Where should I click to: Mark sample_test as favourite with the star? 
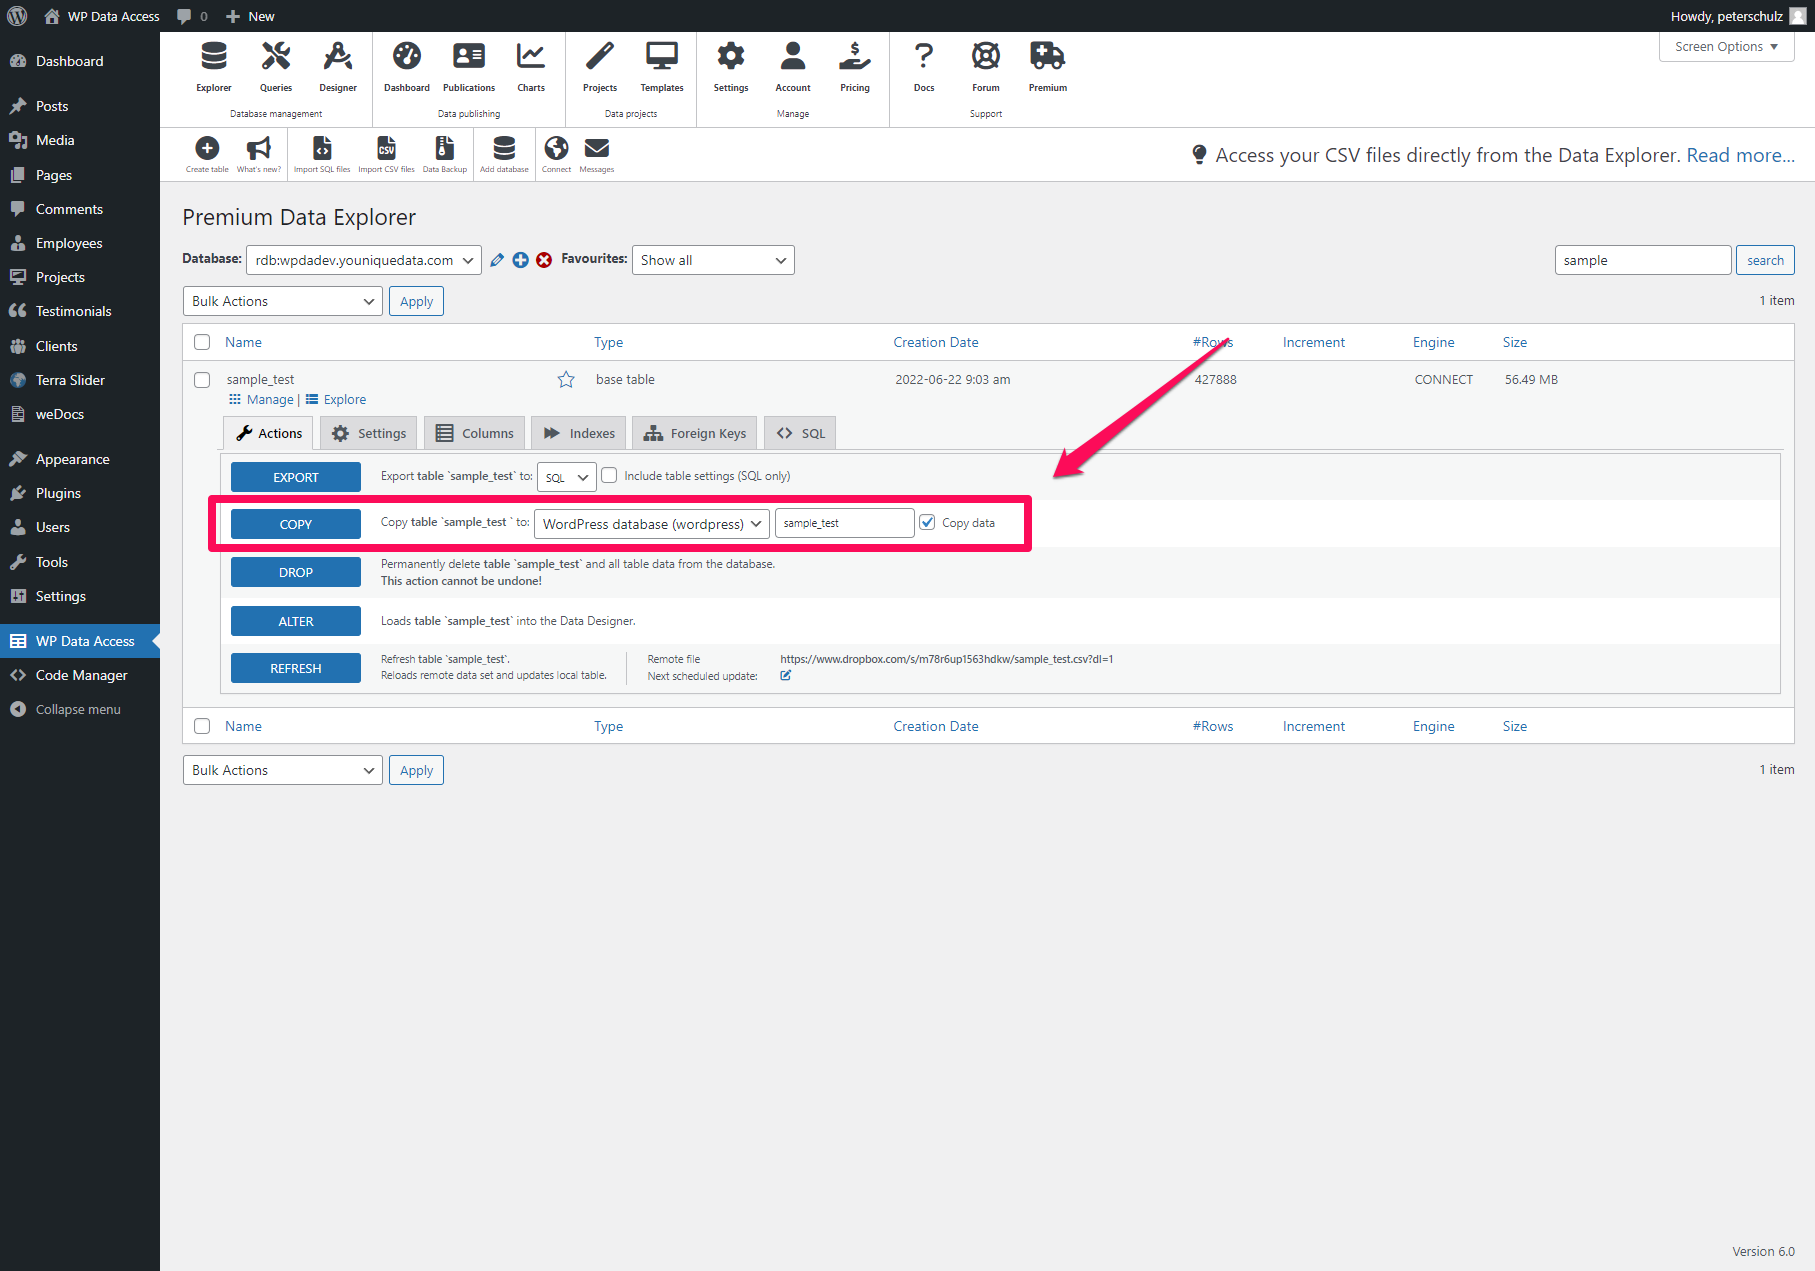pos(566,380)
